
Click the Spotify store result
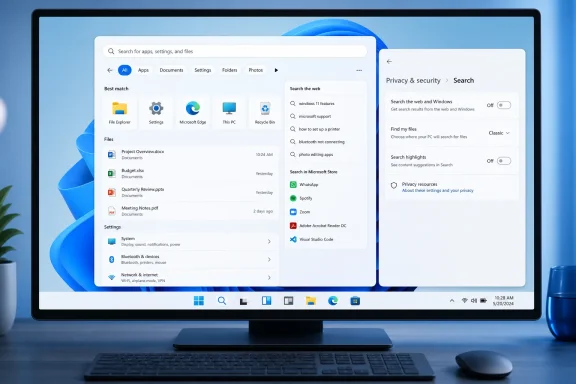(x=301, y=198)
